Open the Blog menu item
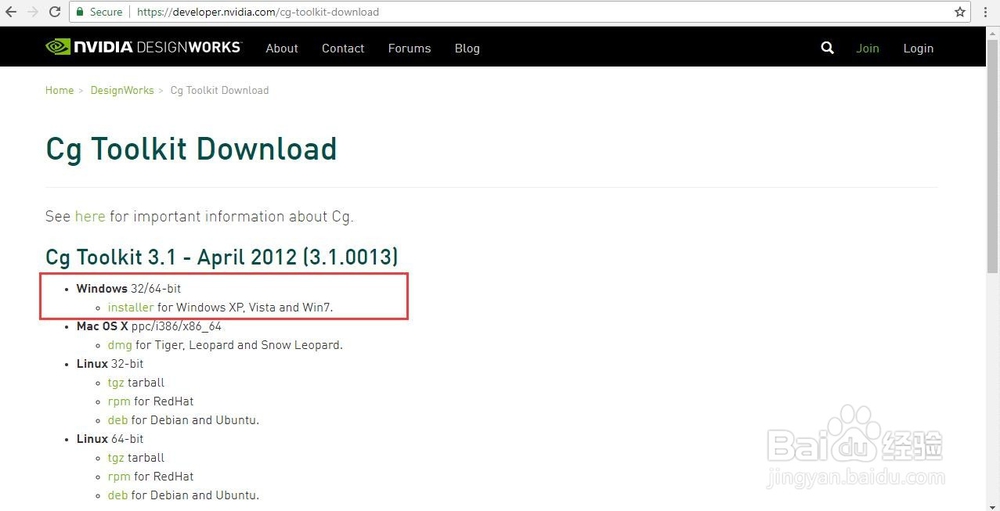Image resolution: width=1000 pixels, height=511 pixels. coord(467,48)
